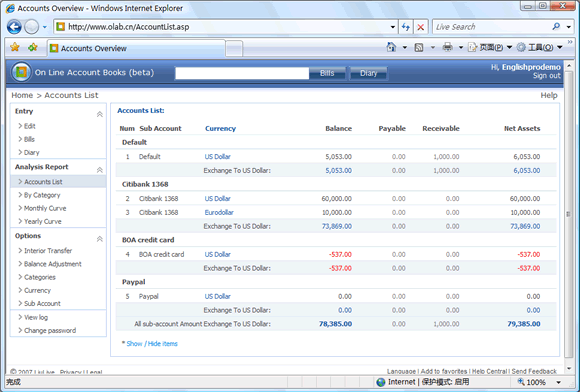Click the 100% zoom level button
The width and height of the screenshot is (580, 392).
click(532, 382)
